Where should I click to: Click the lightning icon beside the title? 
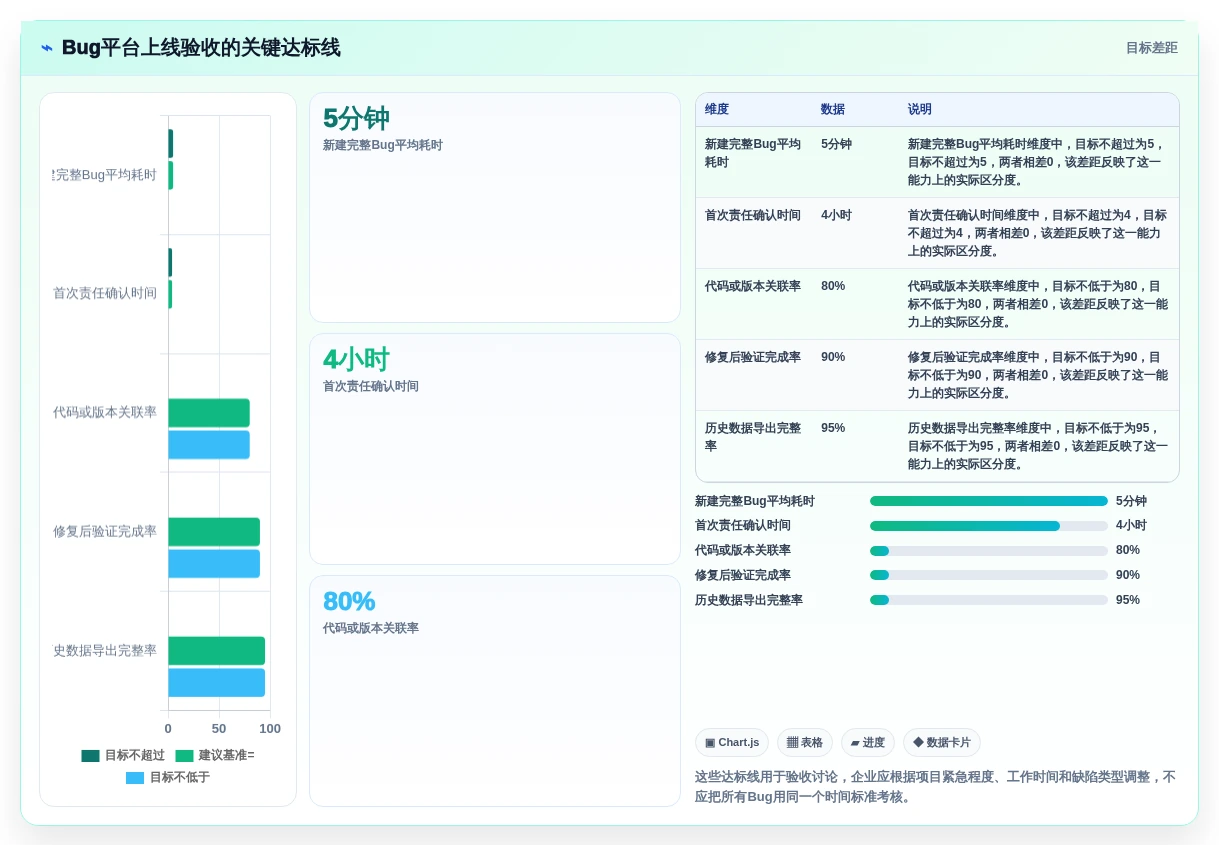point(47,48)
